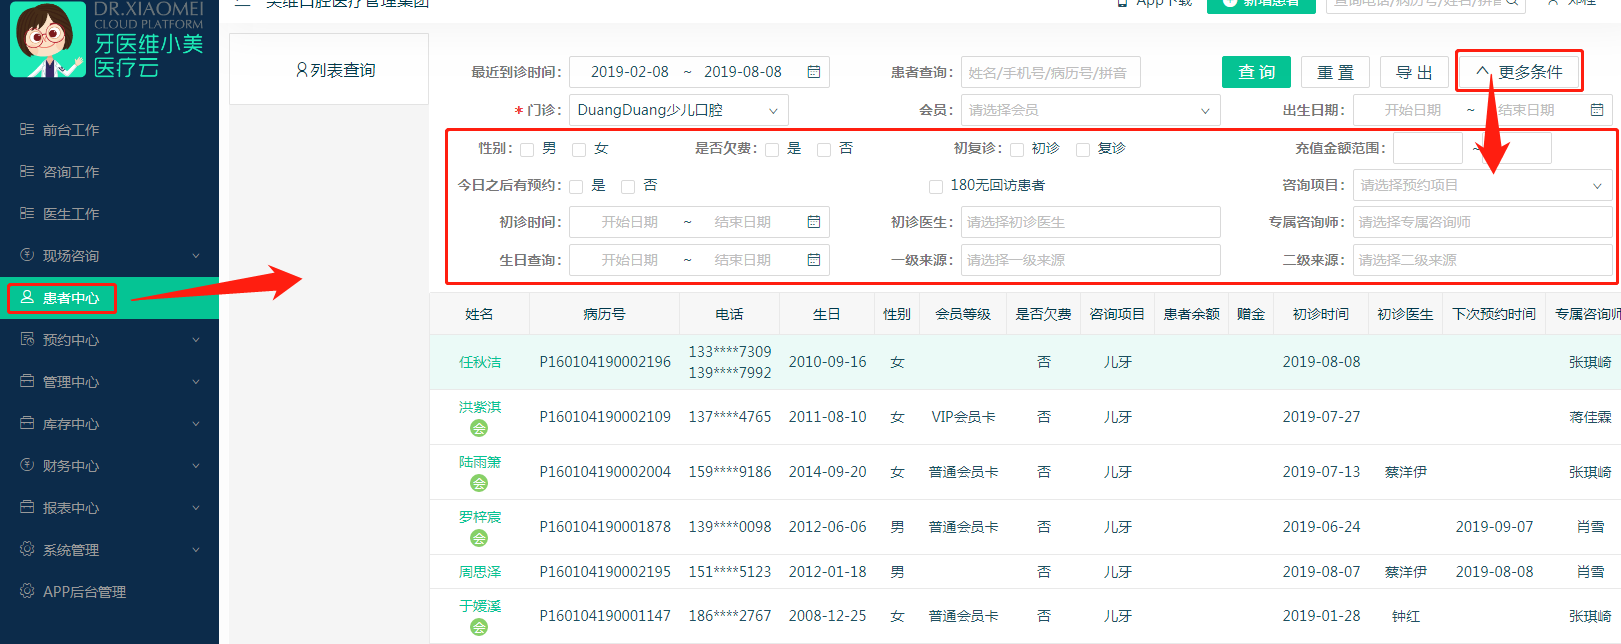Click the 患者查询 search input field
The width and height of the screenshot is (1621, 644).
coord(1050,72)
